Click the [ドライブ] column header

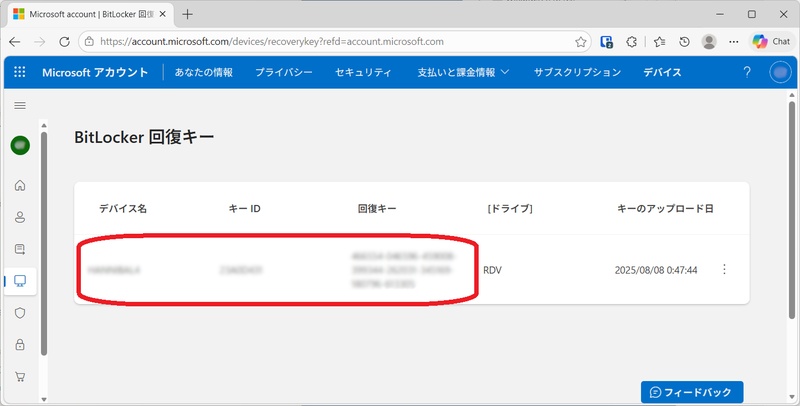(x=510, y=209)
